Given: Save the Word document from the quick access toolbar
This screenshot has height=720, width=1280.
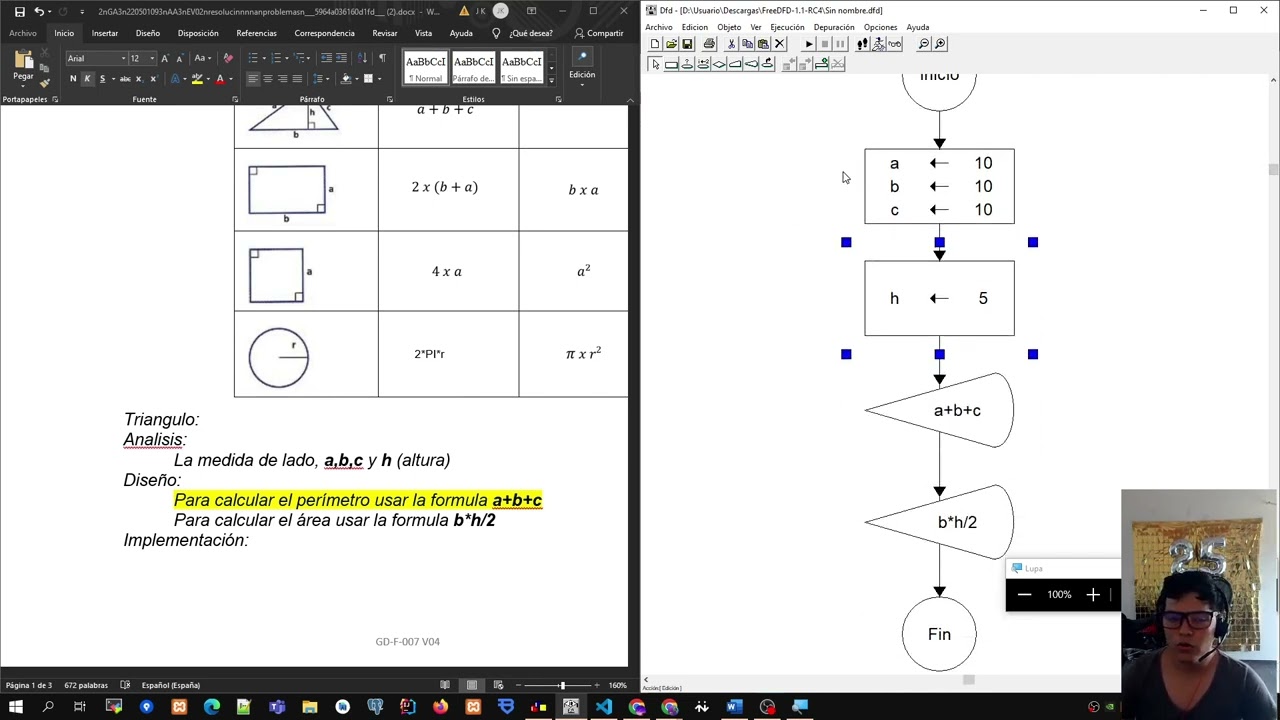Looking at the screenshot, I should click(19, 11).
